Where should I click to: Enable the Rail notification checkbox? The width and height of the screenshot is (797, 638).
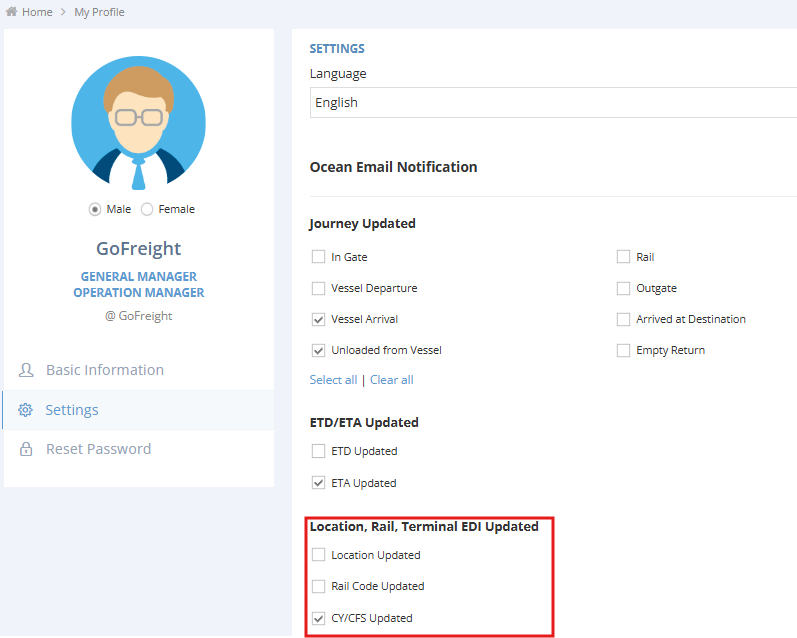click(x=623, y=257)
